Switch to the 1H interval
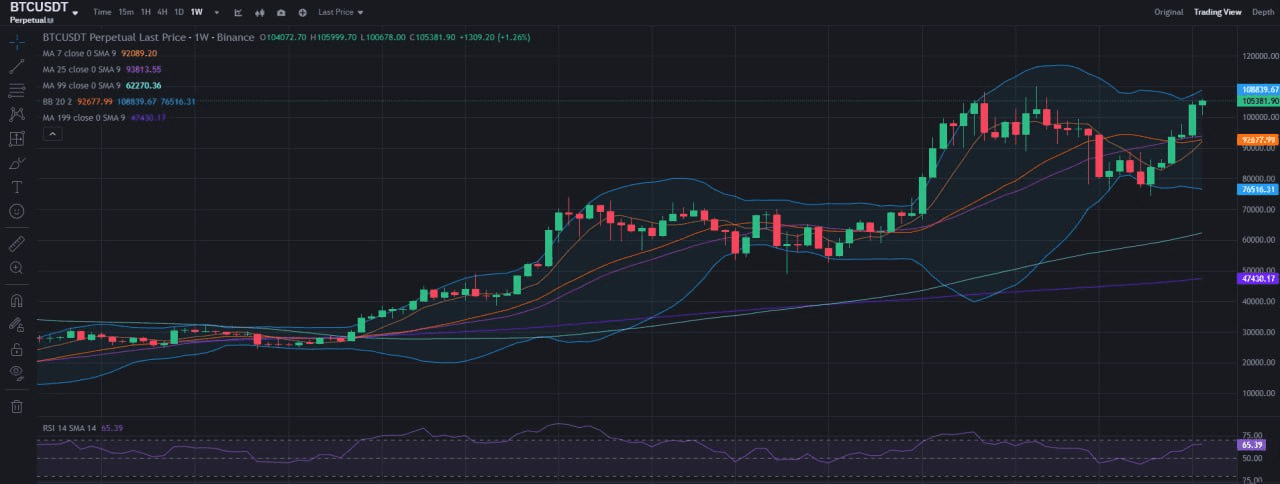Screen dimensions: 1280x484 pyautogui.click(x=146, y=12)
